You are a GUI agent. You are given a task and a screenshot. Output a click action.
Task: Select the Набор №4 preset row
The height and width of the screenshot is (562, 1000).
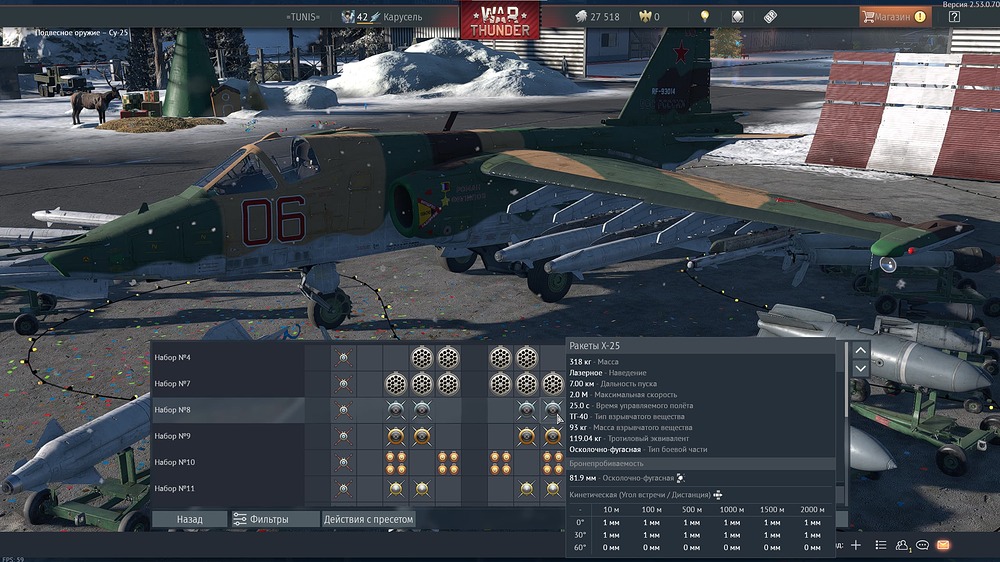[x=226, y=357]
